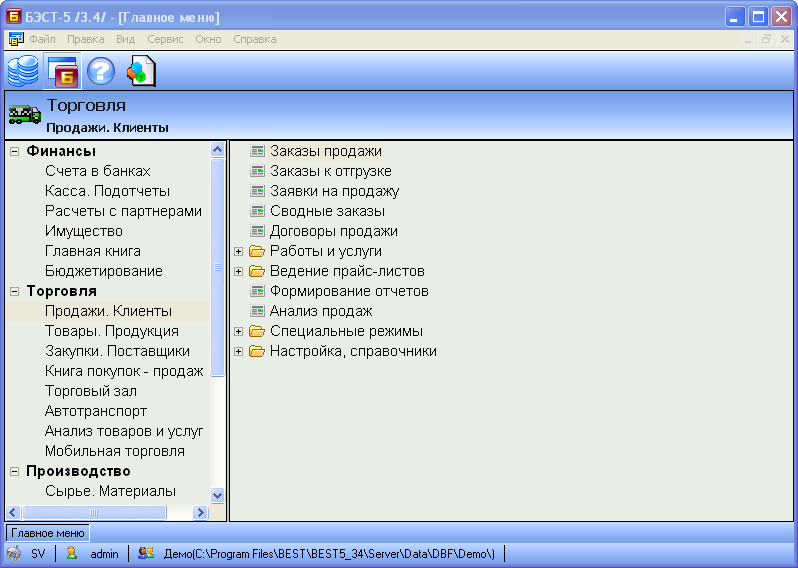Screen dimensions: 798x568
Task: Open the Сервис menu
Action: (x=165, y=39)
